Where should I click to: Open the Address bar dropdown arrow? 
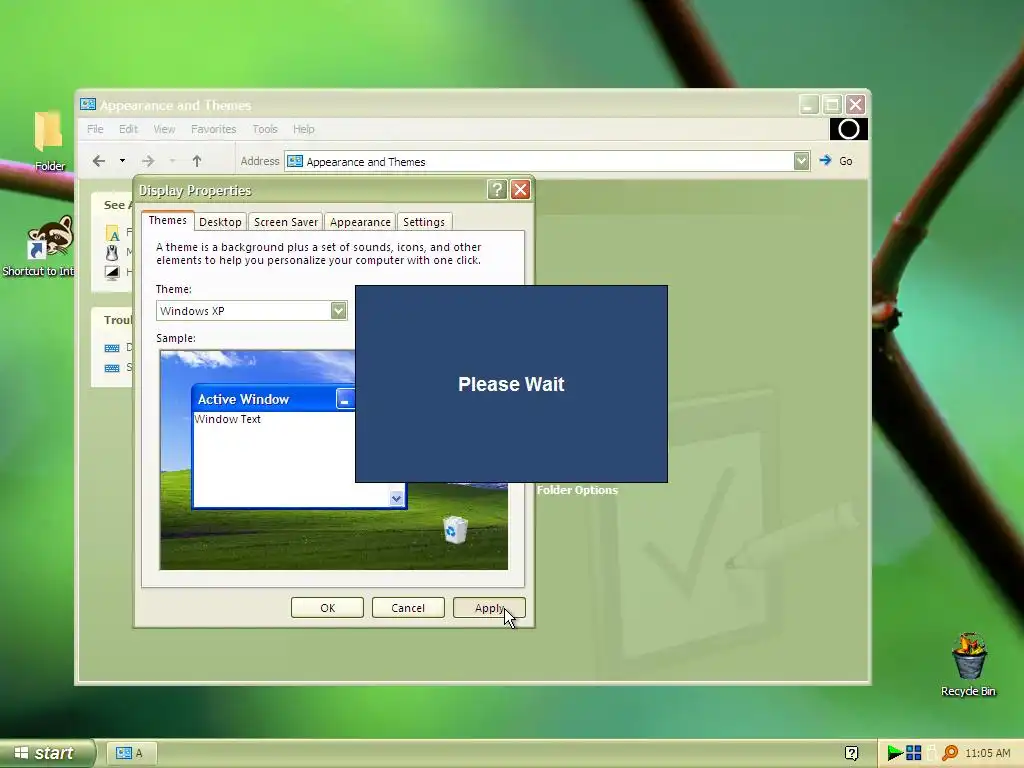coord(801,161)
